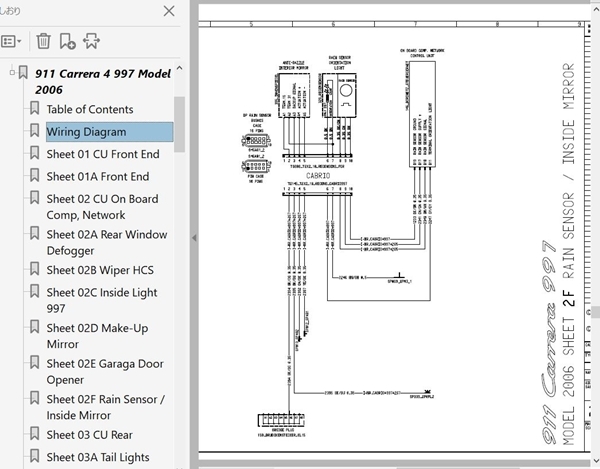Open the bookmark options dropdown menu
Image resolution: width=600 pixels, height=469 pixels.
click(x=11, y=41)
